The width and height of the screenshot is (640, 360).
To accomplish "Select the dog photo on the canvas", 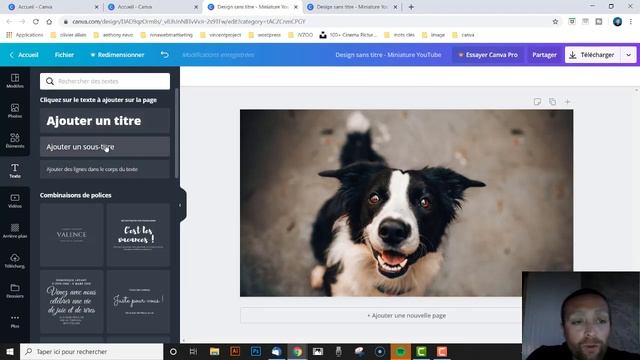I will point(407,203).
